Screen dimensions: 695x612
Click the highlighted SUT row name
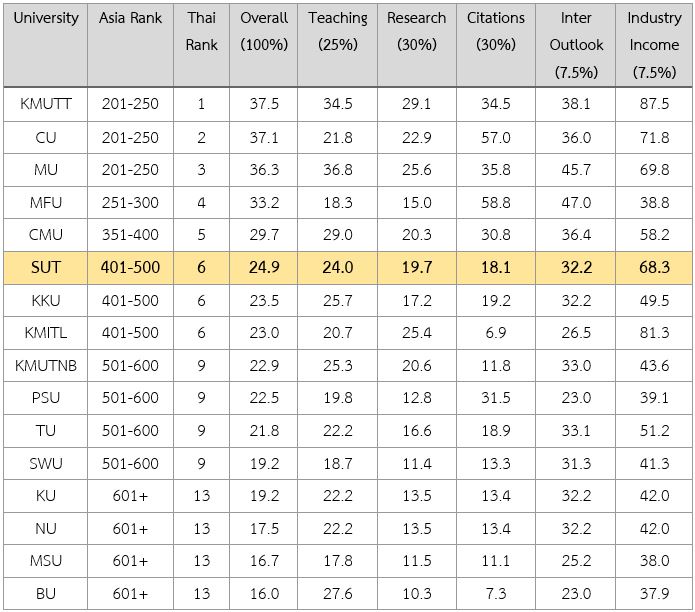coord(46,268)
